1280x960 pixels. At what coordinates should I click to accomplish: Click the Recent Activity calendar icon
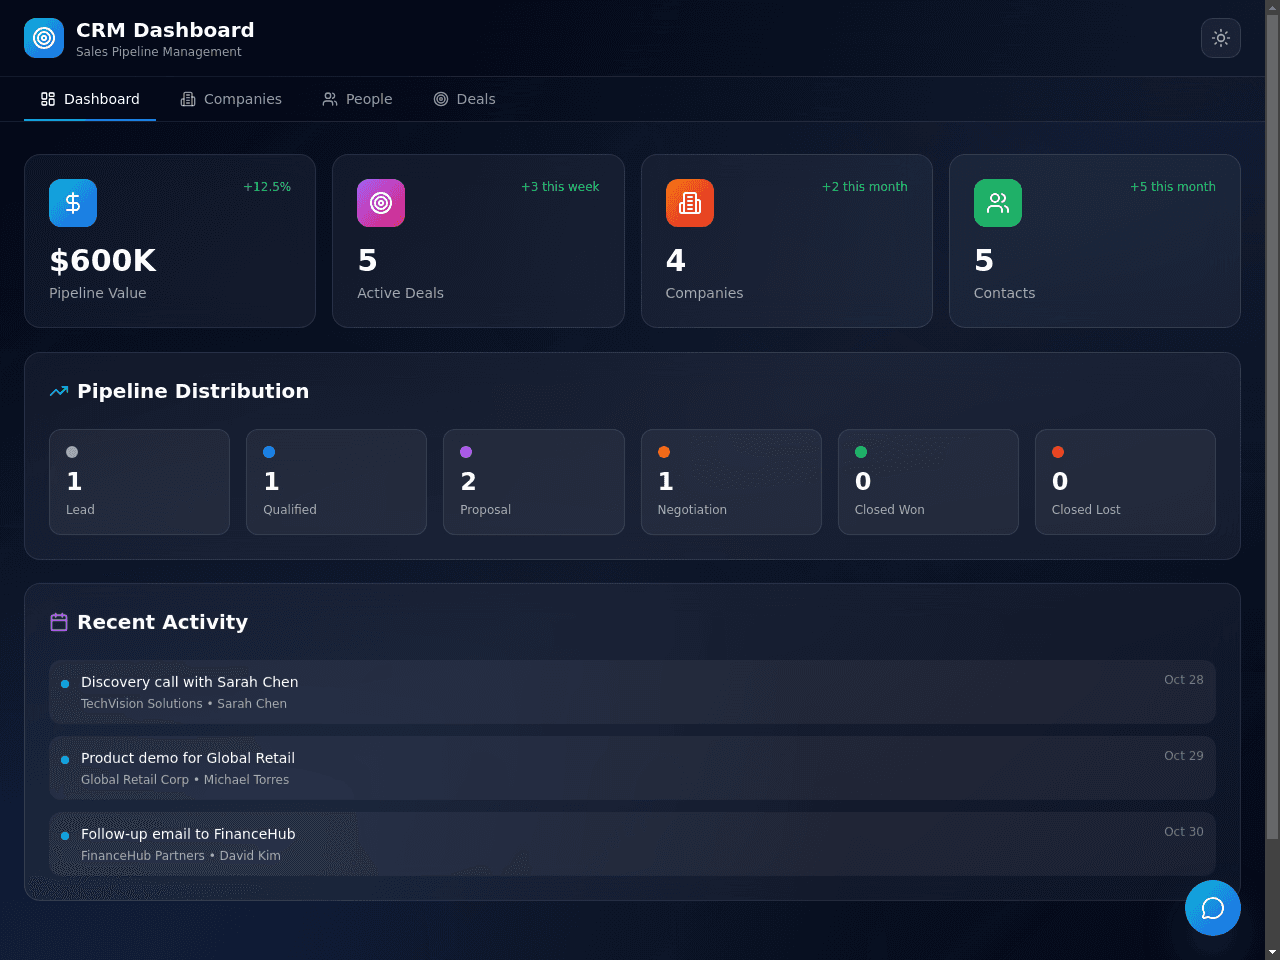tap(59, 622)
